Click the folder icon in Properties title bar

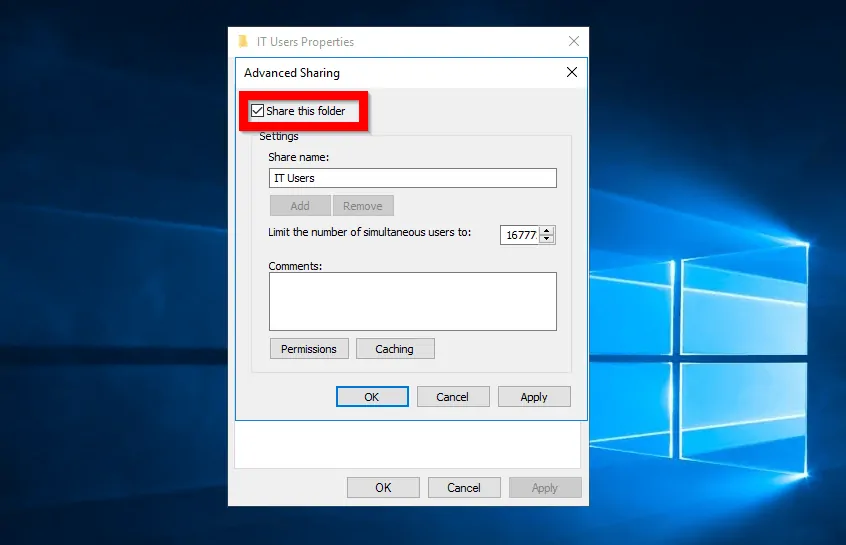coord(243,42)
